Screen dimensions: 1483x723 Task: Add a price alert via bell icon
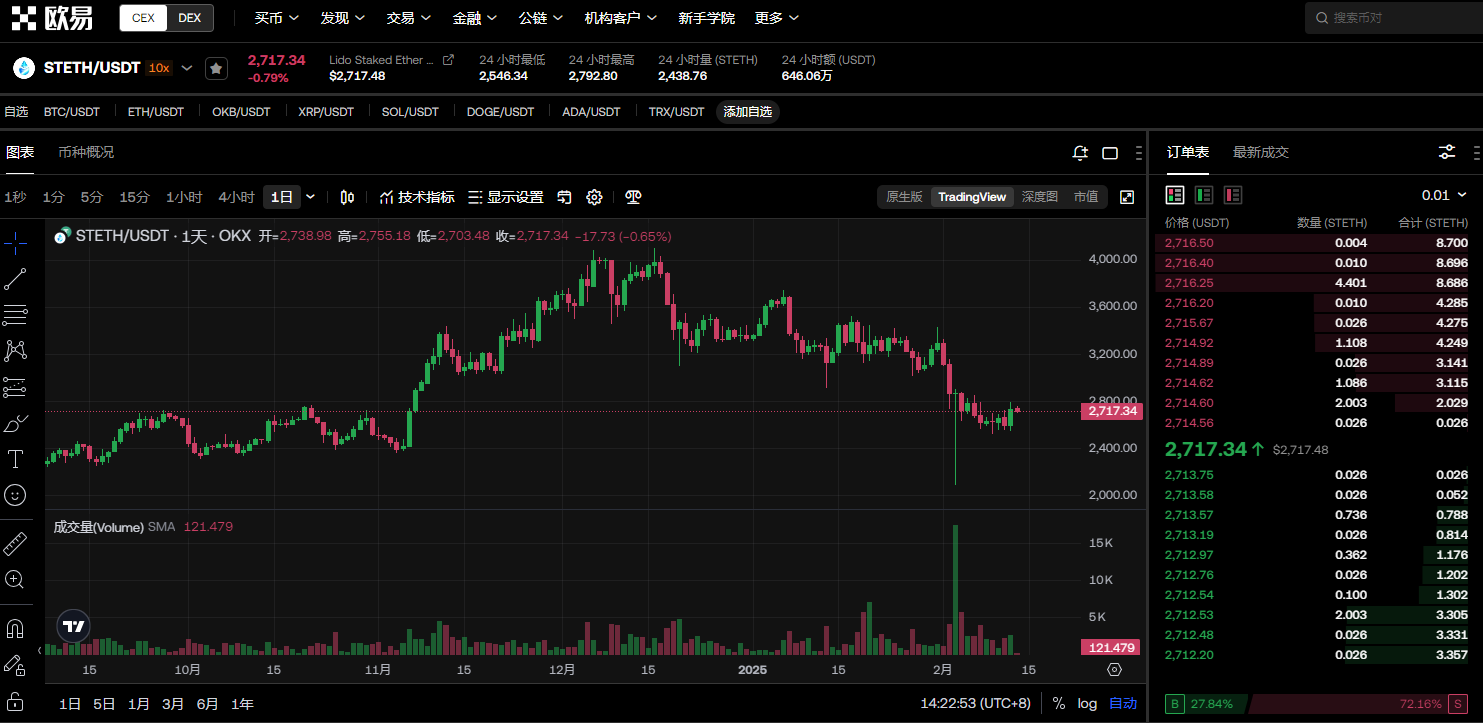pyautogui.click(x=1080, y=153)
